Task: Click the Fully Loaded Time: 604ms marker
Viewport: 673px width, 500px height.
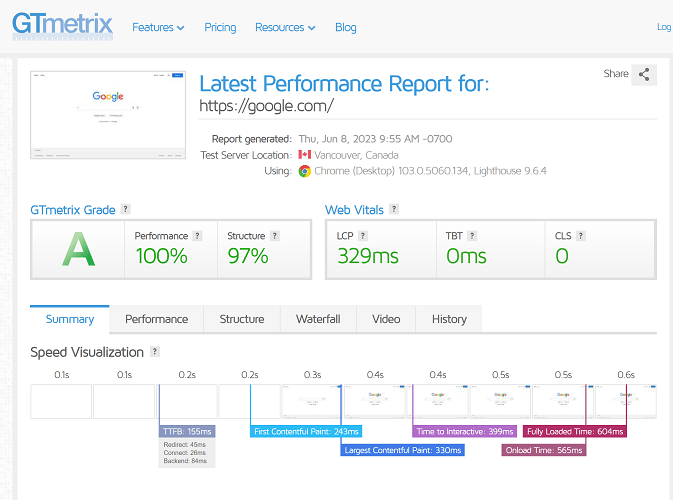Action: click(x=575, y=431)
